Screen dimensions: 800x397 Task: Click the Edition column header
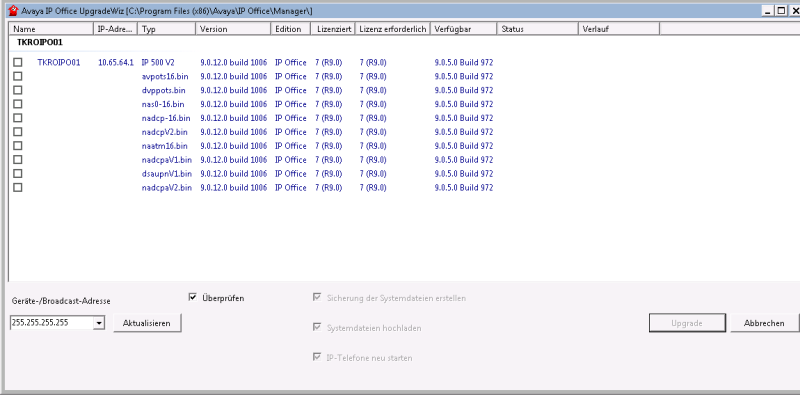point(291,29)
